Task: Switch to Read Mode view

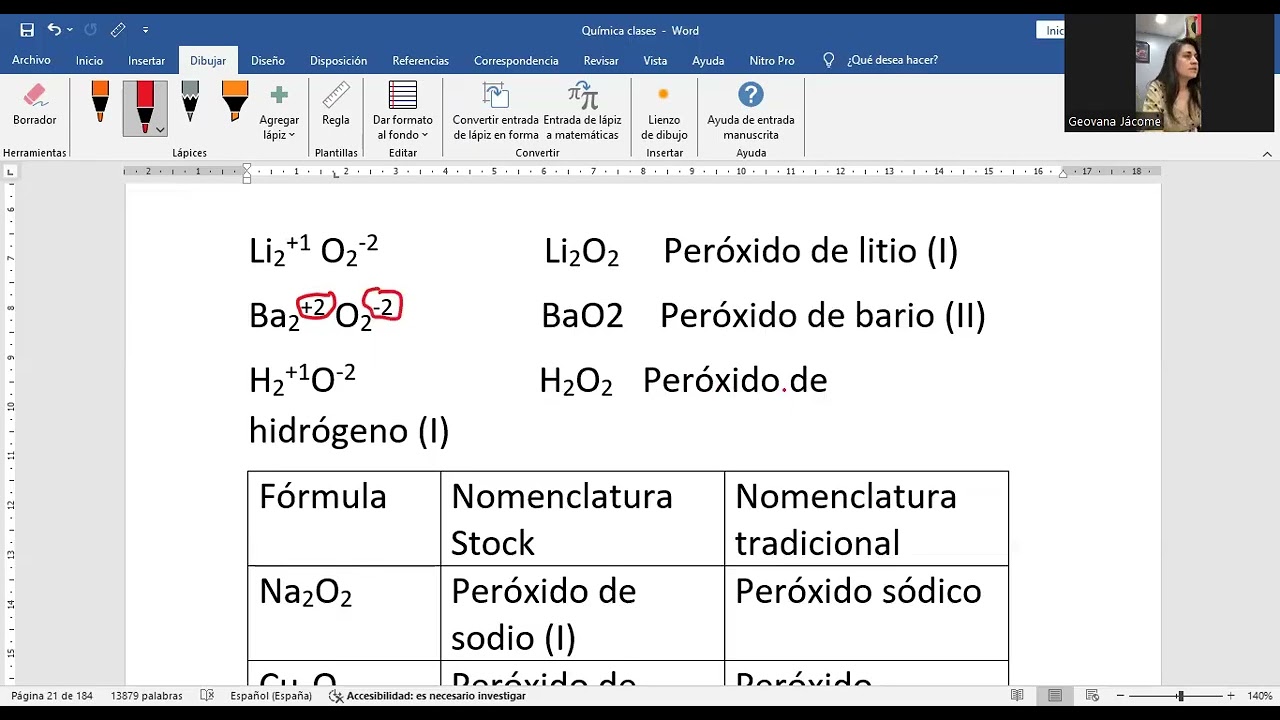Action: click(1017, 696)
